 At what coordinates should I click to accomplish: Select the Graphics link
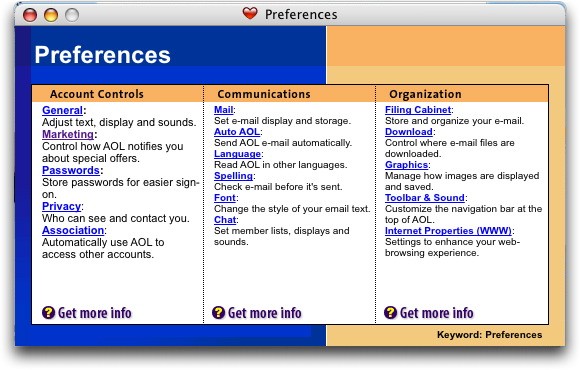tap(407, 165)
